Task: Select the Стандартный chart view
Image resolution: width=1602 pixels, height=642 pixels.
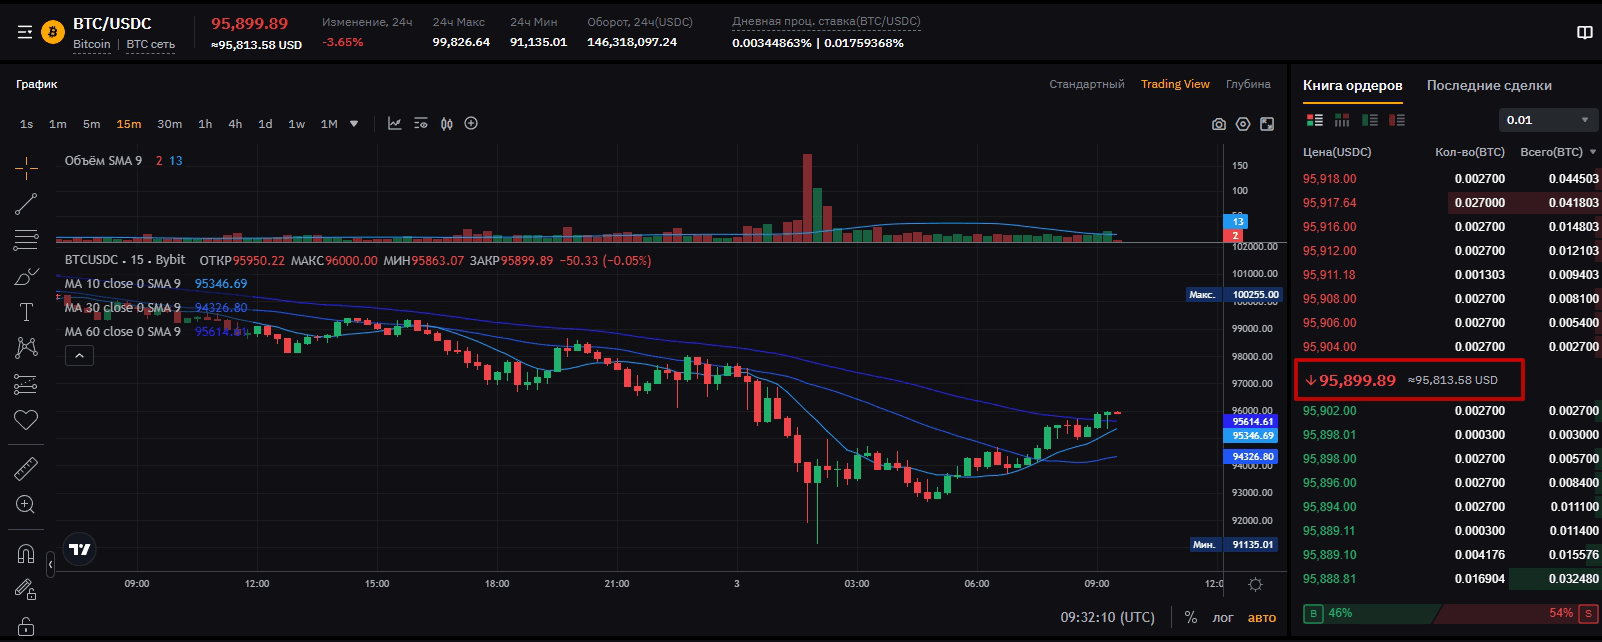Action: coord(1087,84)
